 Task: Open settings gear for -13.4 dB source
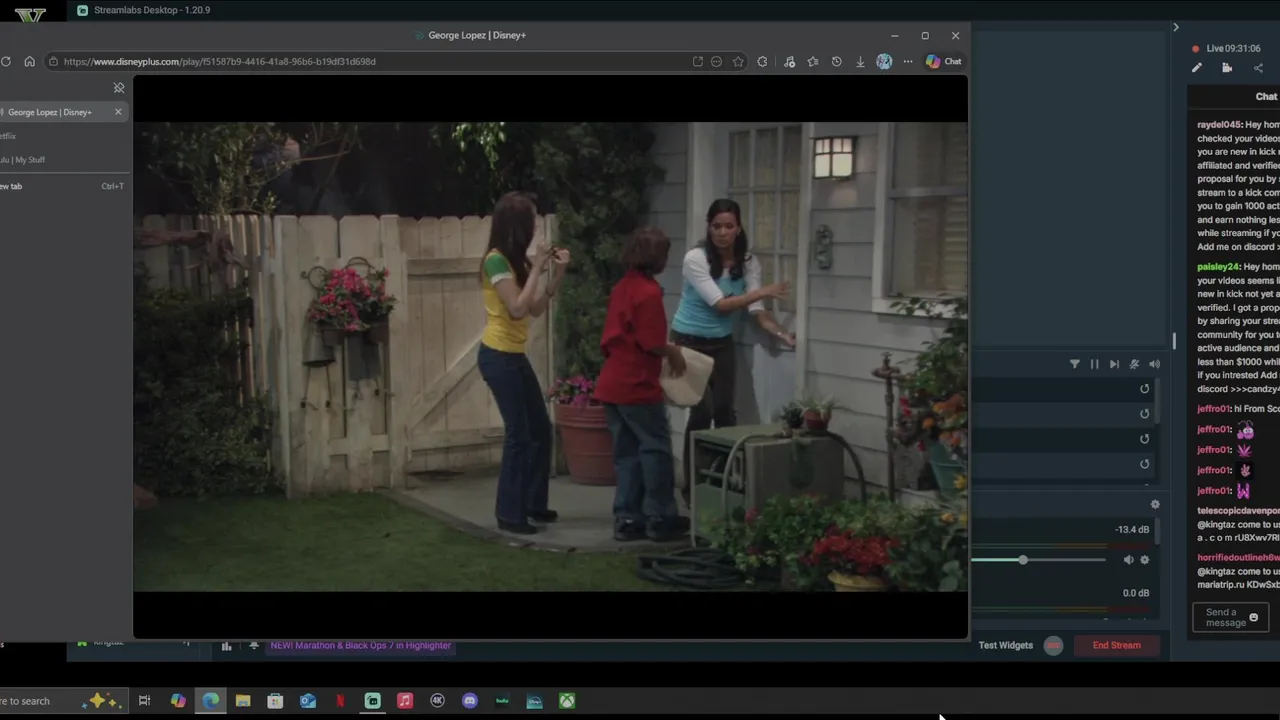point(1145,560)
